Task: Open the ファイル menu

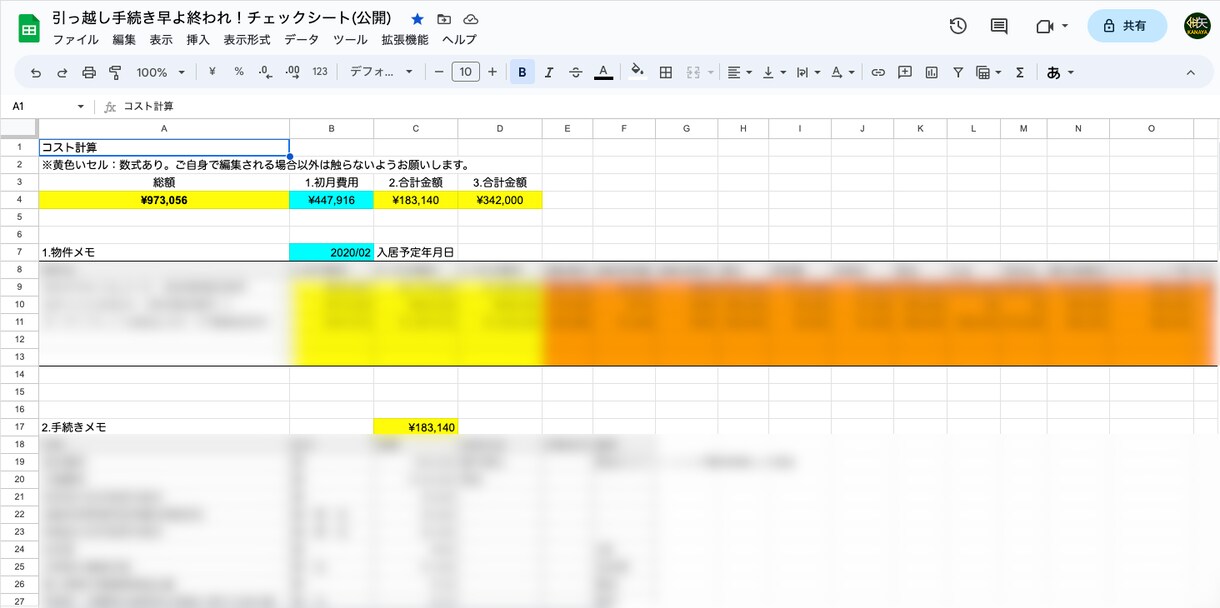Action: click(76, 40)
